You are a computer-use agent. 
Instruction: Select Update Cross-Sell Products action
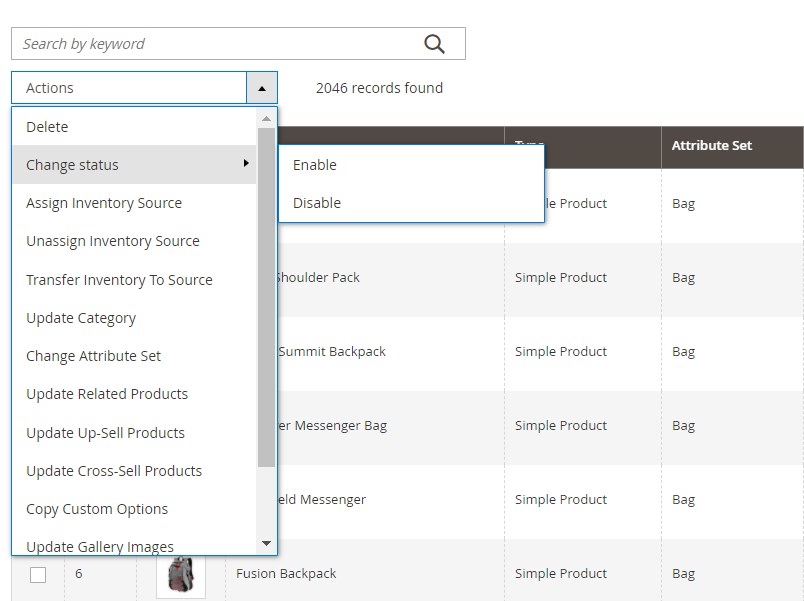(x=114, y=471)
